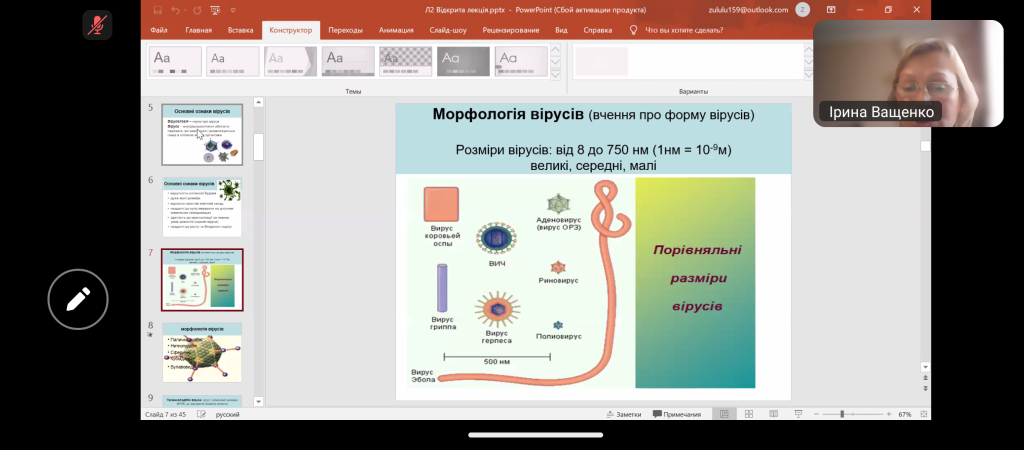This screenshot has height=450, width=1024.
Task: Open the Файл menu
Action: tap(159, 30)
